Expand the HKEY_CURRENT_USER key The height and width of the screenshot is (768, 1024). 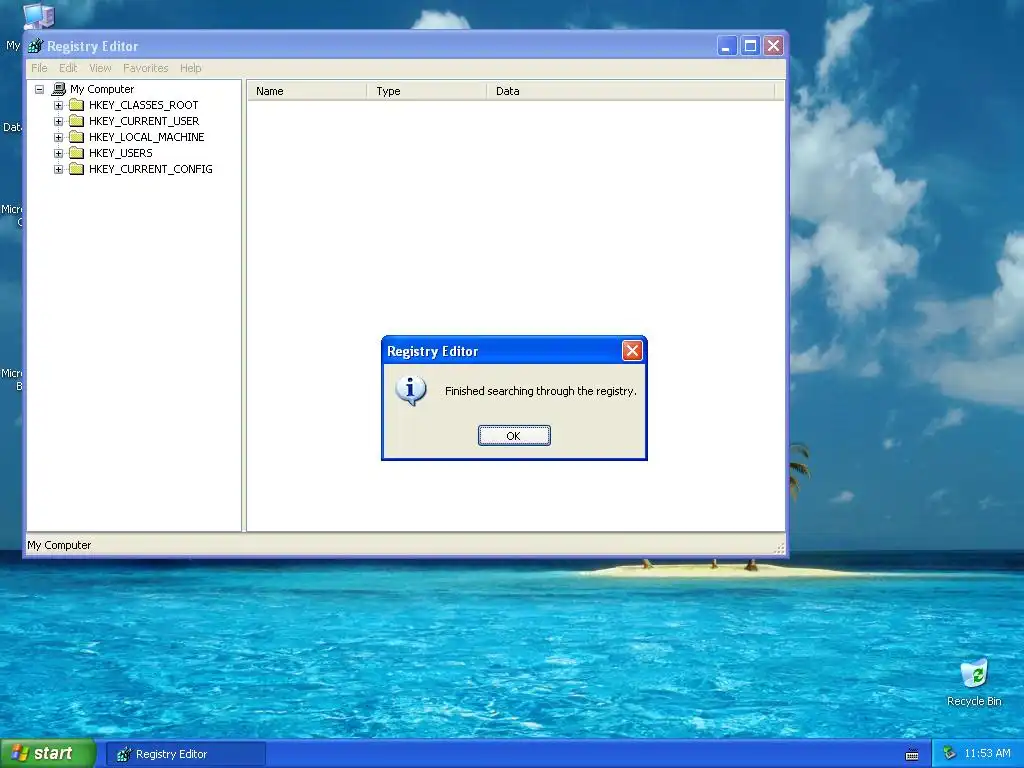click(x=58, y=121)
